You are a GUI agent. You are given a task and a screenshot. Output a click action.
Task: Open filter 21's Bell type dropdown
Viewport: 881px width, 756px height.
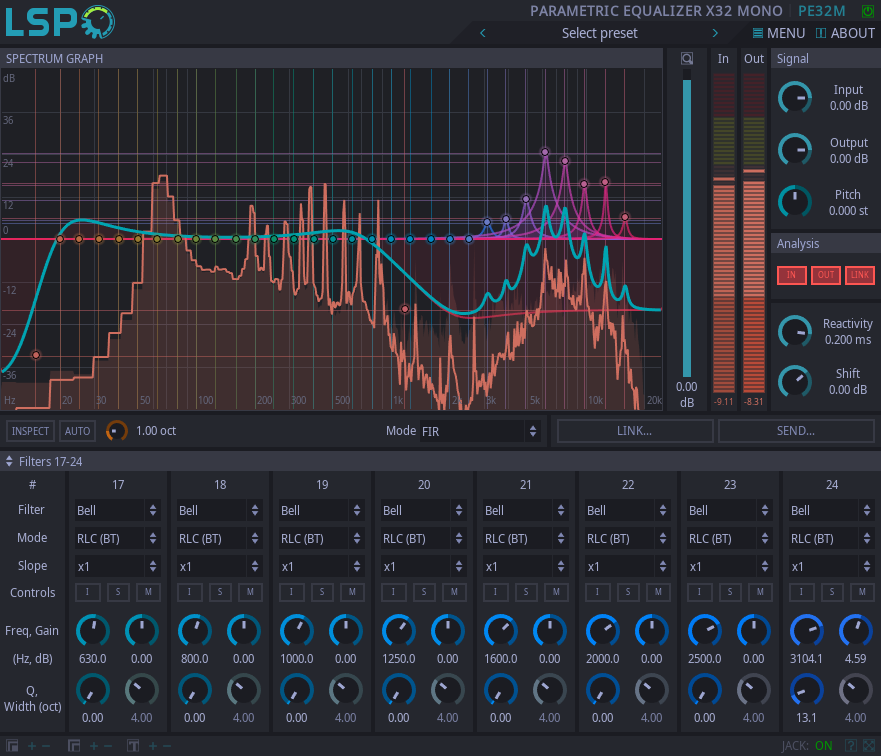tap(526, 510)
